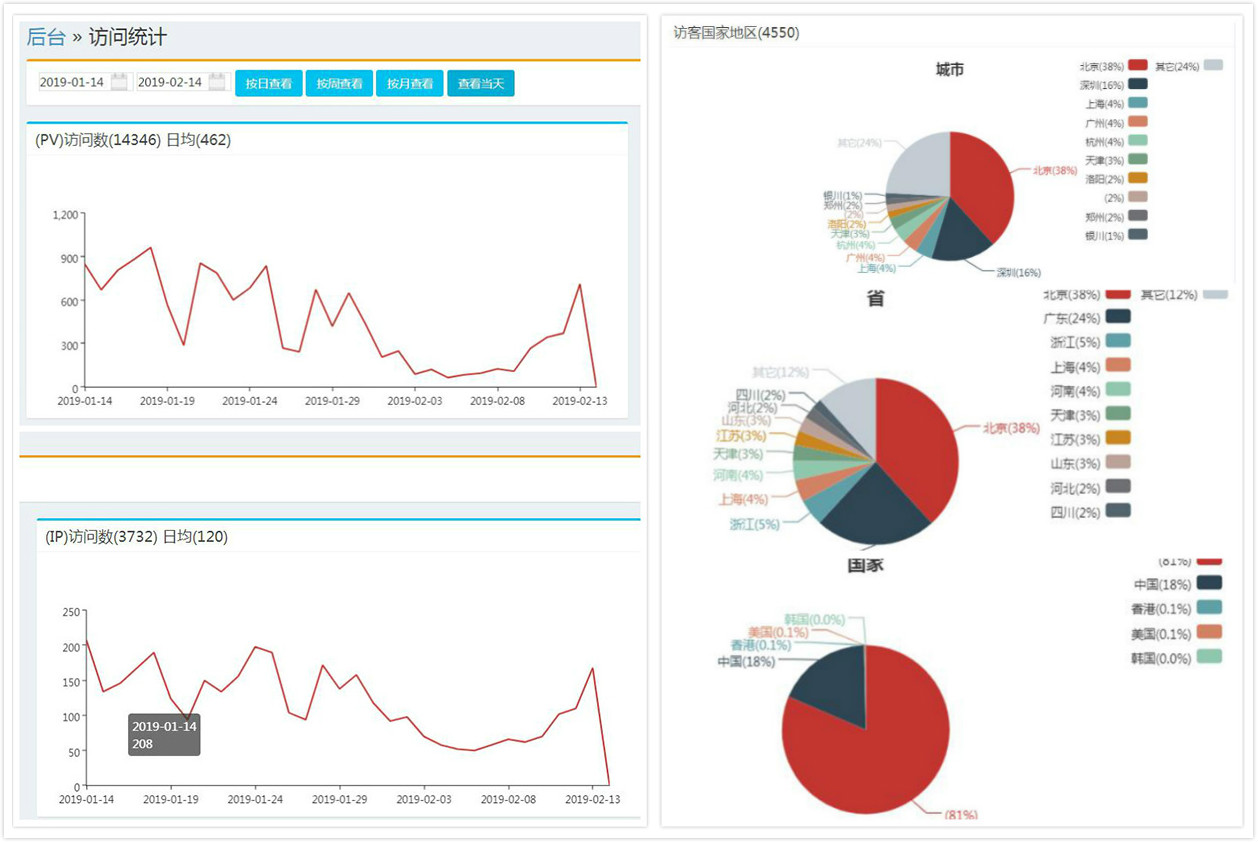Toggle 中国(18%) legend item in country chart

1178,583
